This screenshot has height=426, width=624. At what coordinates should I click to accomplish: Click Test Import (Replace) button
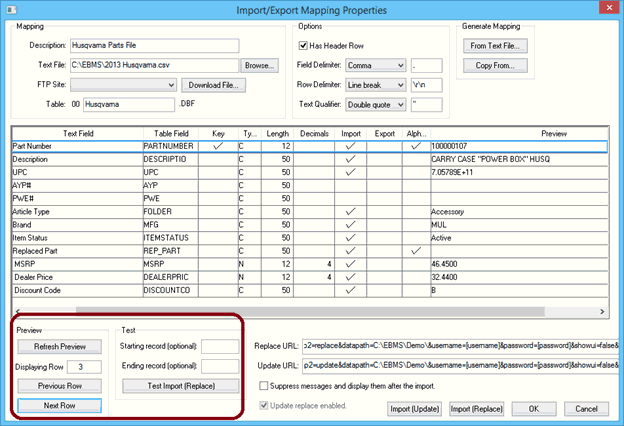click(181, 386)
